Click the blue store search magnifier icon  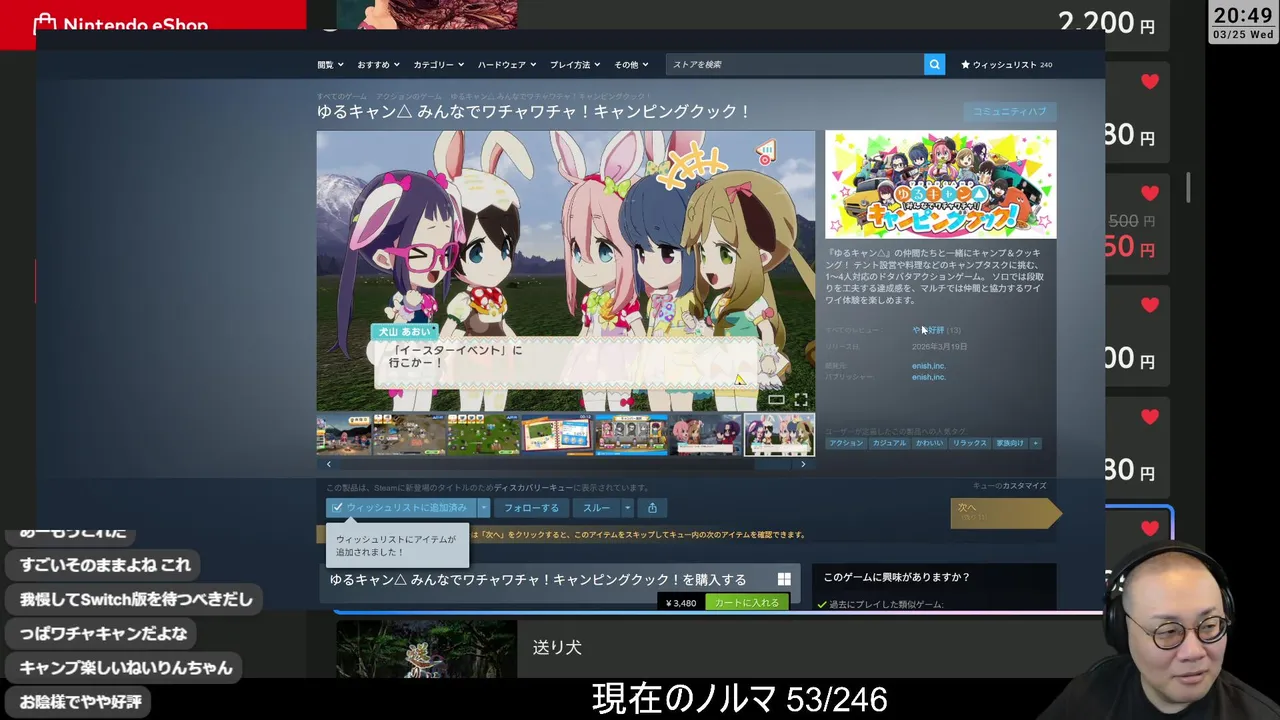(x=934, y=64)
